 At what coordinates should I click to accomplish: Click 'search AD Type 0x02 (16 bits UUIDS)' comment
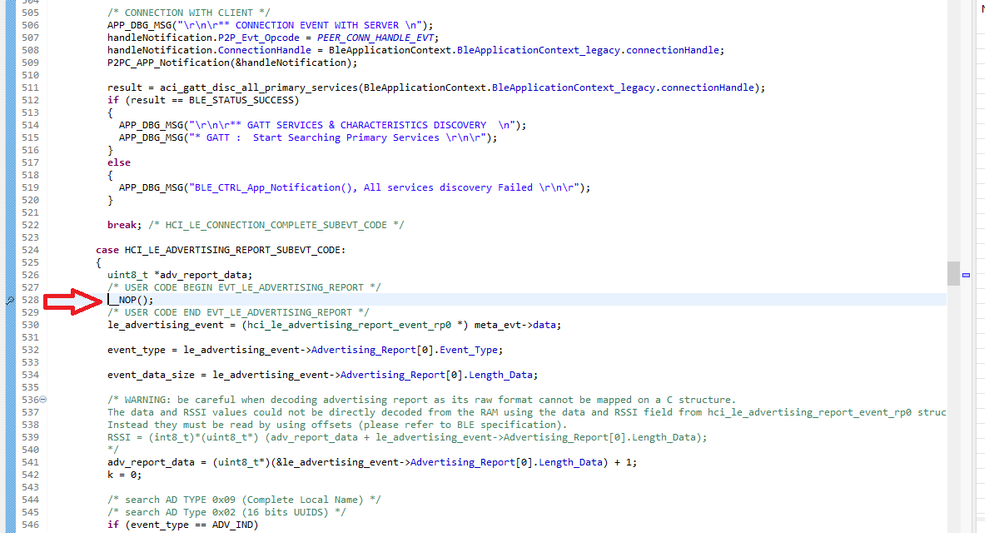point(226,512)
